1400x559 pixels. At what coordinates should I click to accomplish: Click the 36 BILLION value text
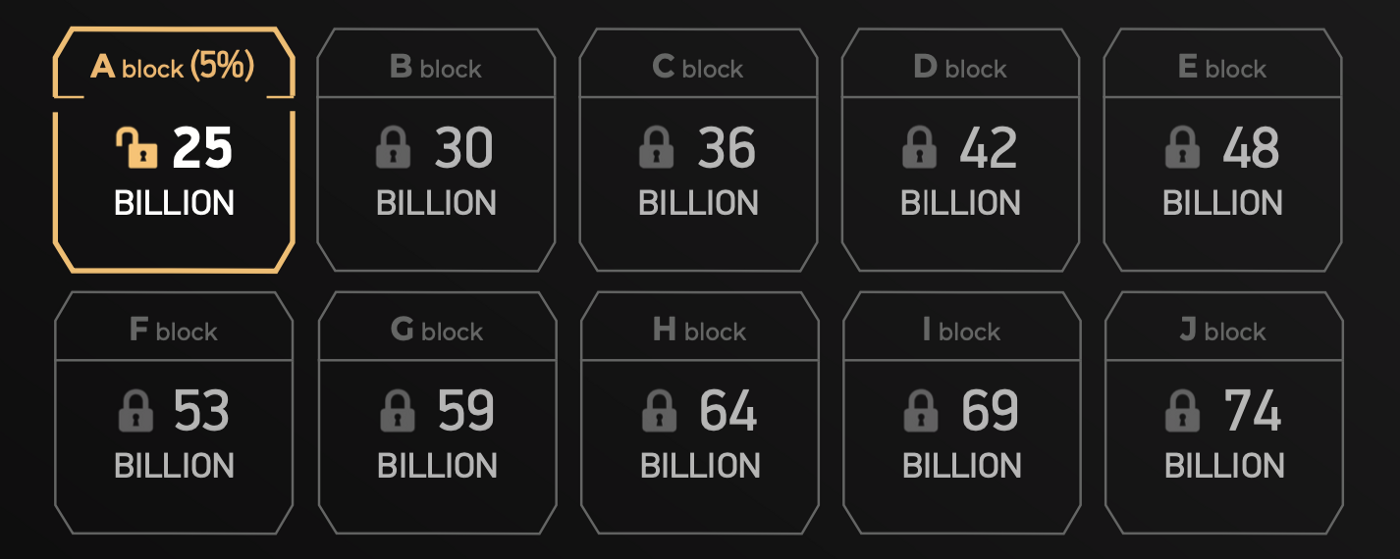click(x=698, y=175)
